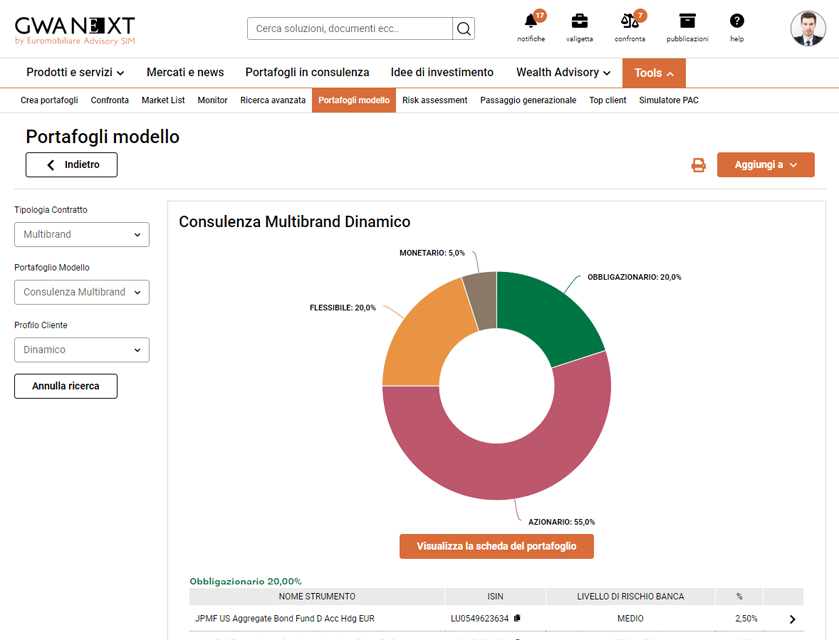Switch to Top client tab

607,100
